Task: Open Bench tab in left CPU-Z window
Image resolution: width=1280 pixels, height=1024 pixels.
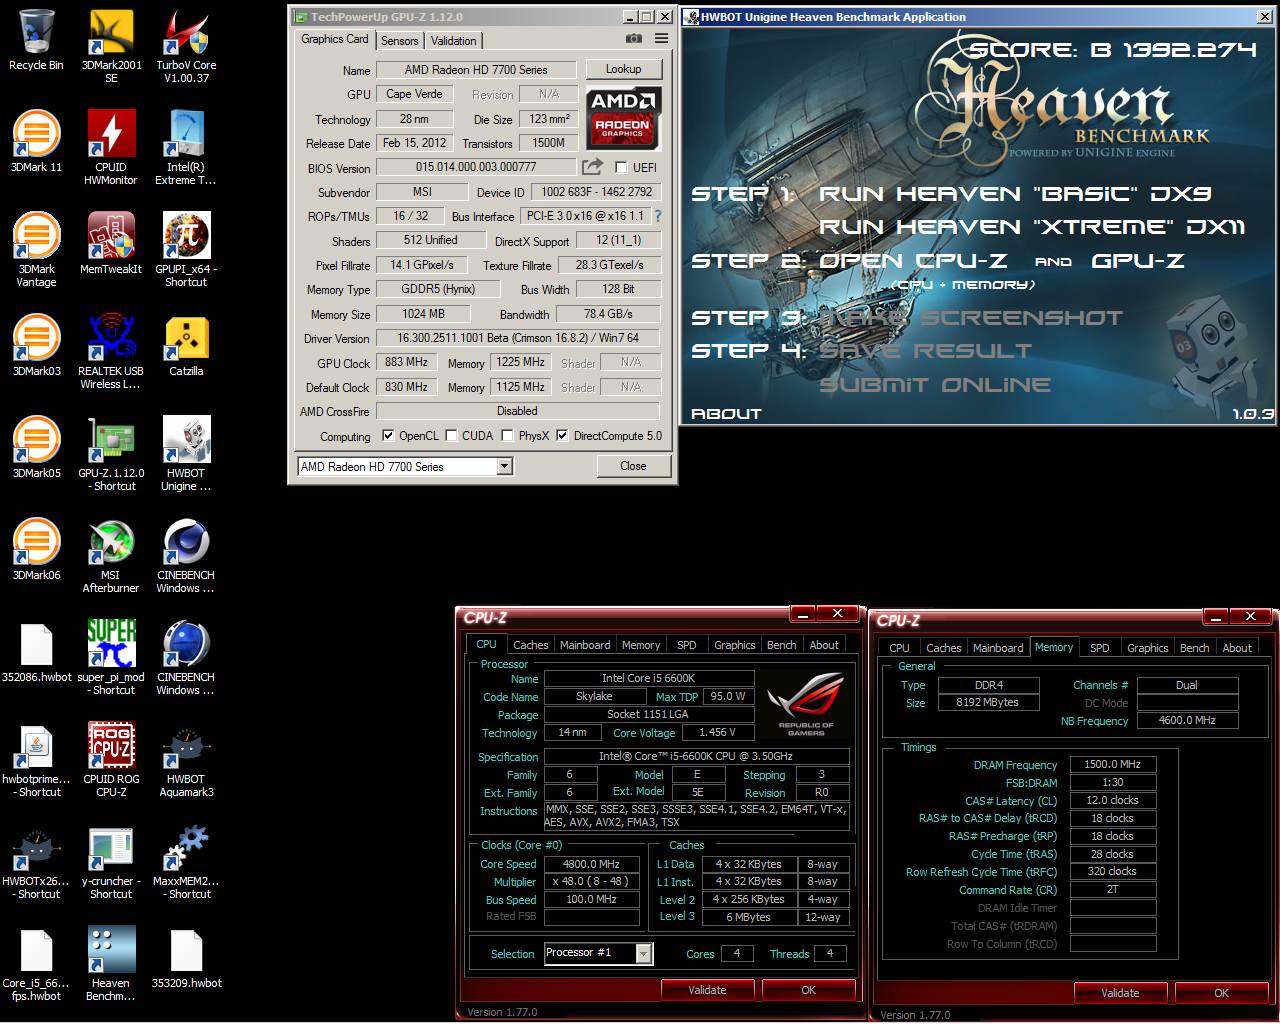Action: 781,645
